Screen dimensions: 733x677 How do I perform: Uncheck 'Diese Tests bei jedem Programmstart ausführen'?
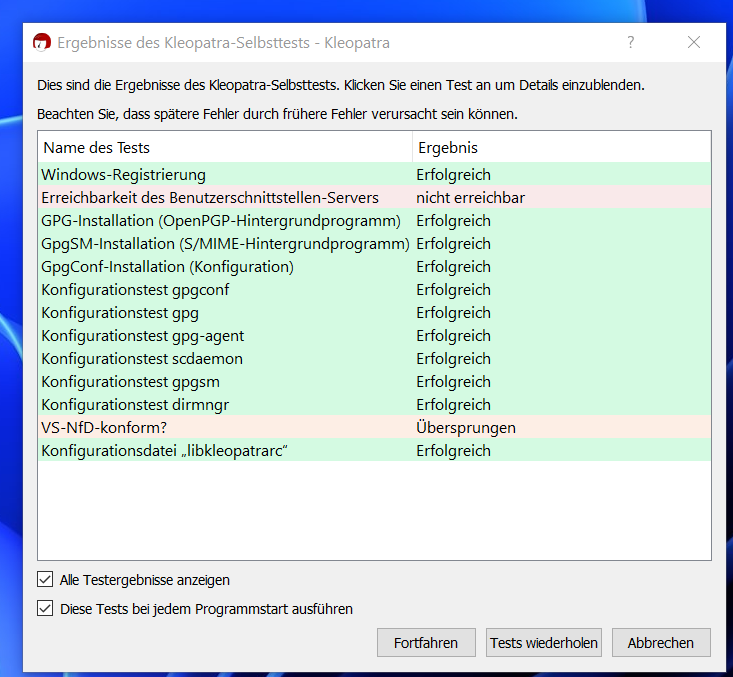click(45, 609)
